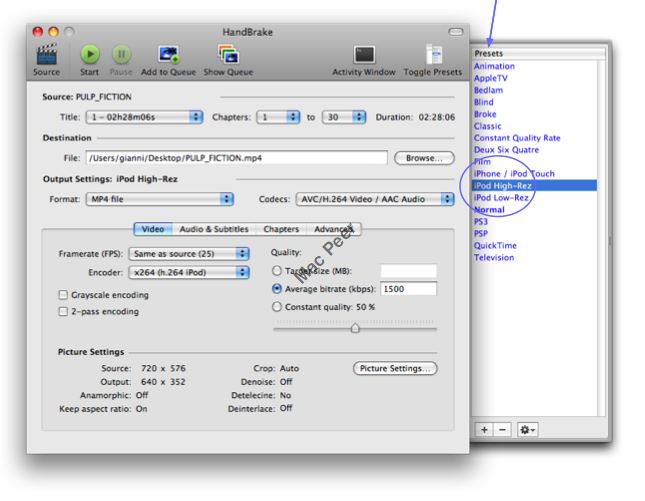Viewport: 645px width, 501px height.
Task: Select the QuickTime preset
Action: click(x=495, y=246)
